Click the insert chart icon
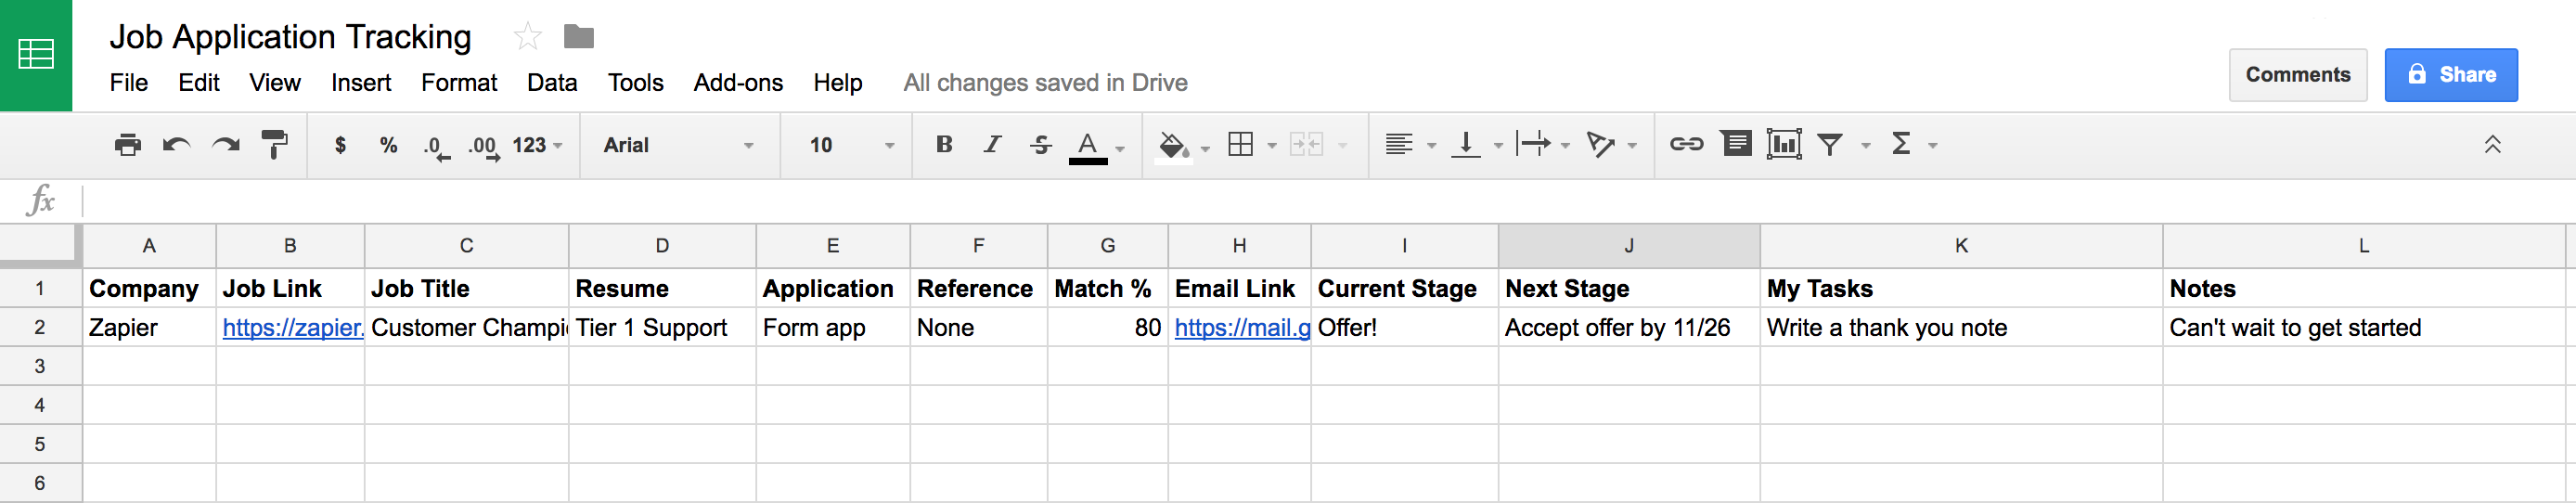2576x503 pixels. pyautogui.click(x=1784, y=144)
